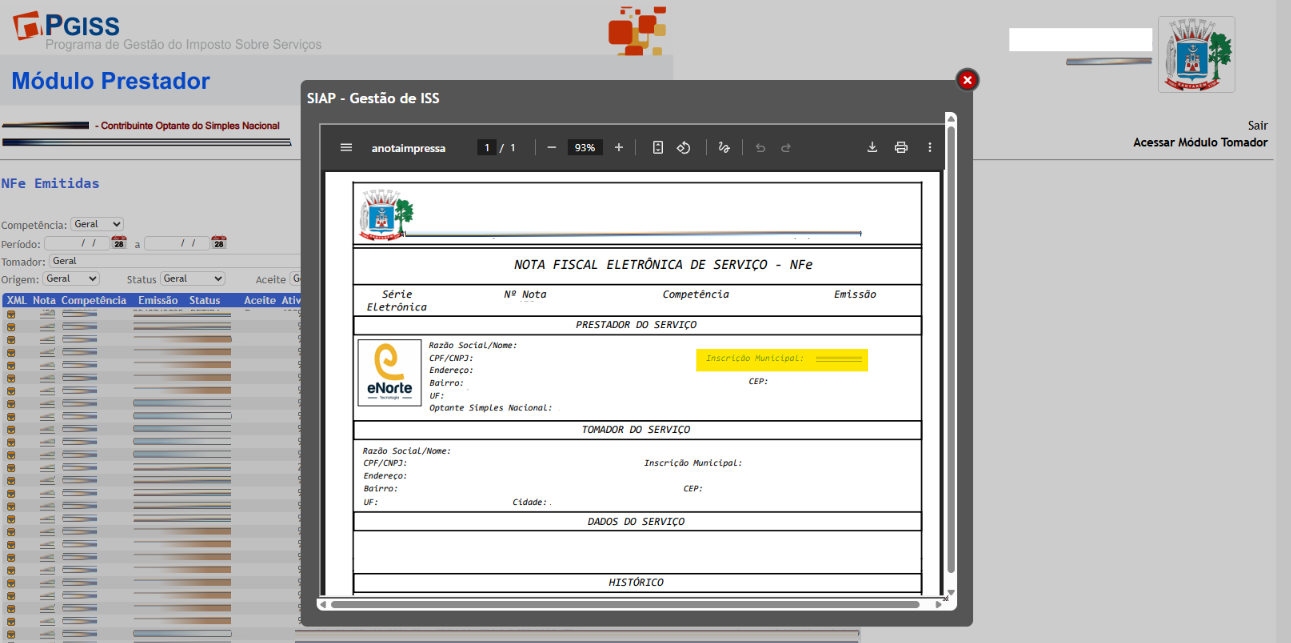Open the PDF viewer sidebar menu
1291x643 pixels.
pyautogui.click(x=346, y=147)
